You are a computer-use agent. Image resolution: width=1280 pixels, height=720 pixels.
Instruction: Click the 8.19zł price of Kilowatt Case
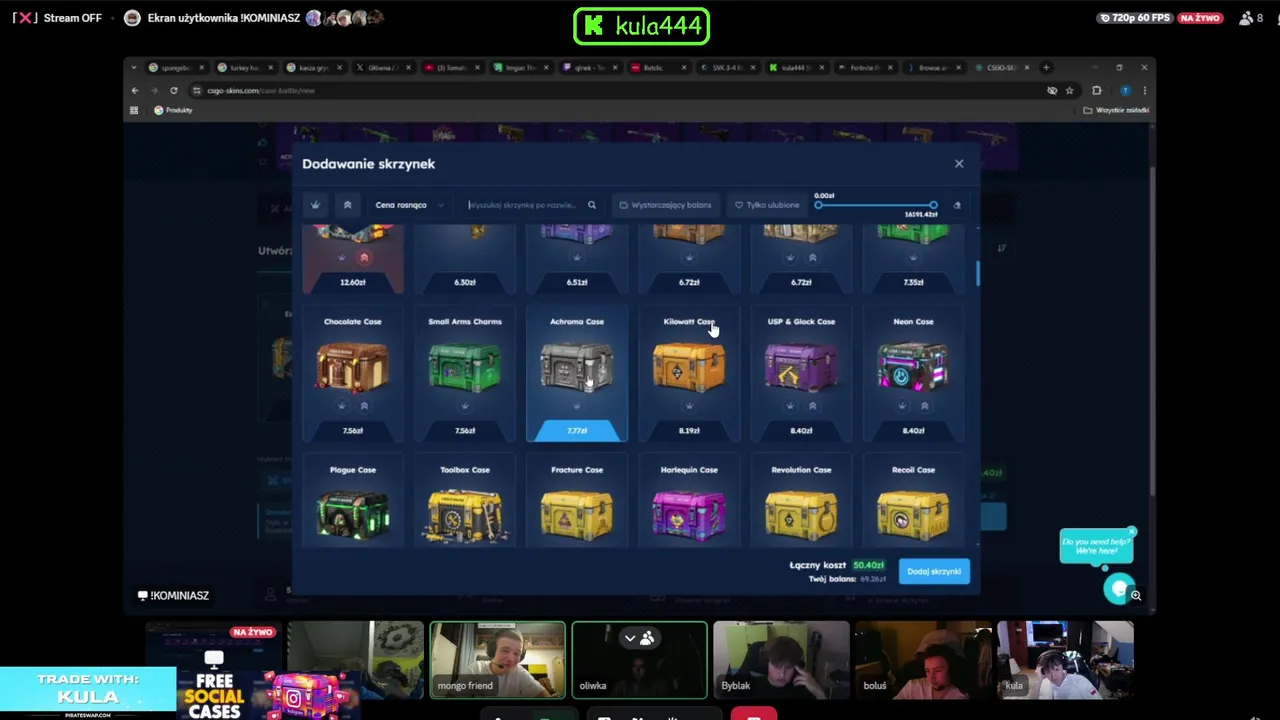689,431
